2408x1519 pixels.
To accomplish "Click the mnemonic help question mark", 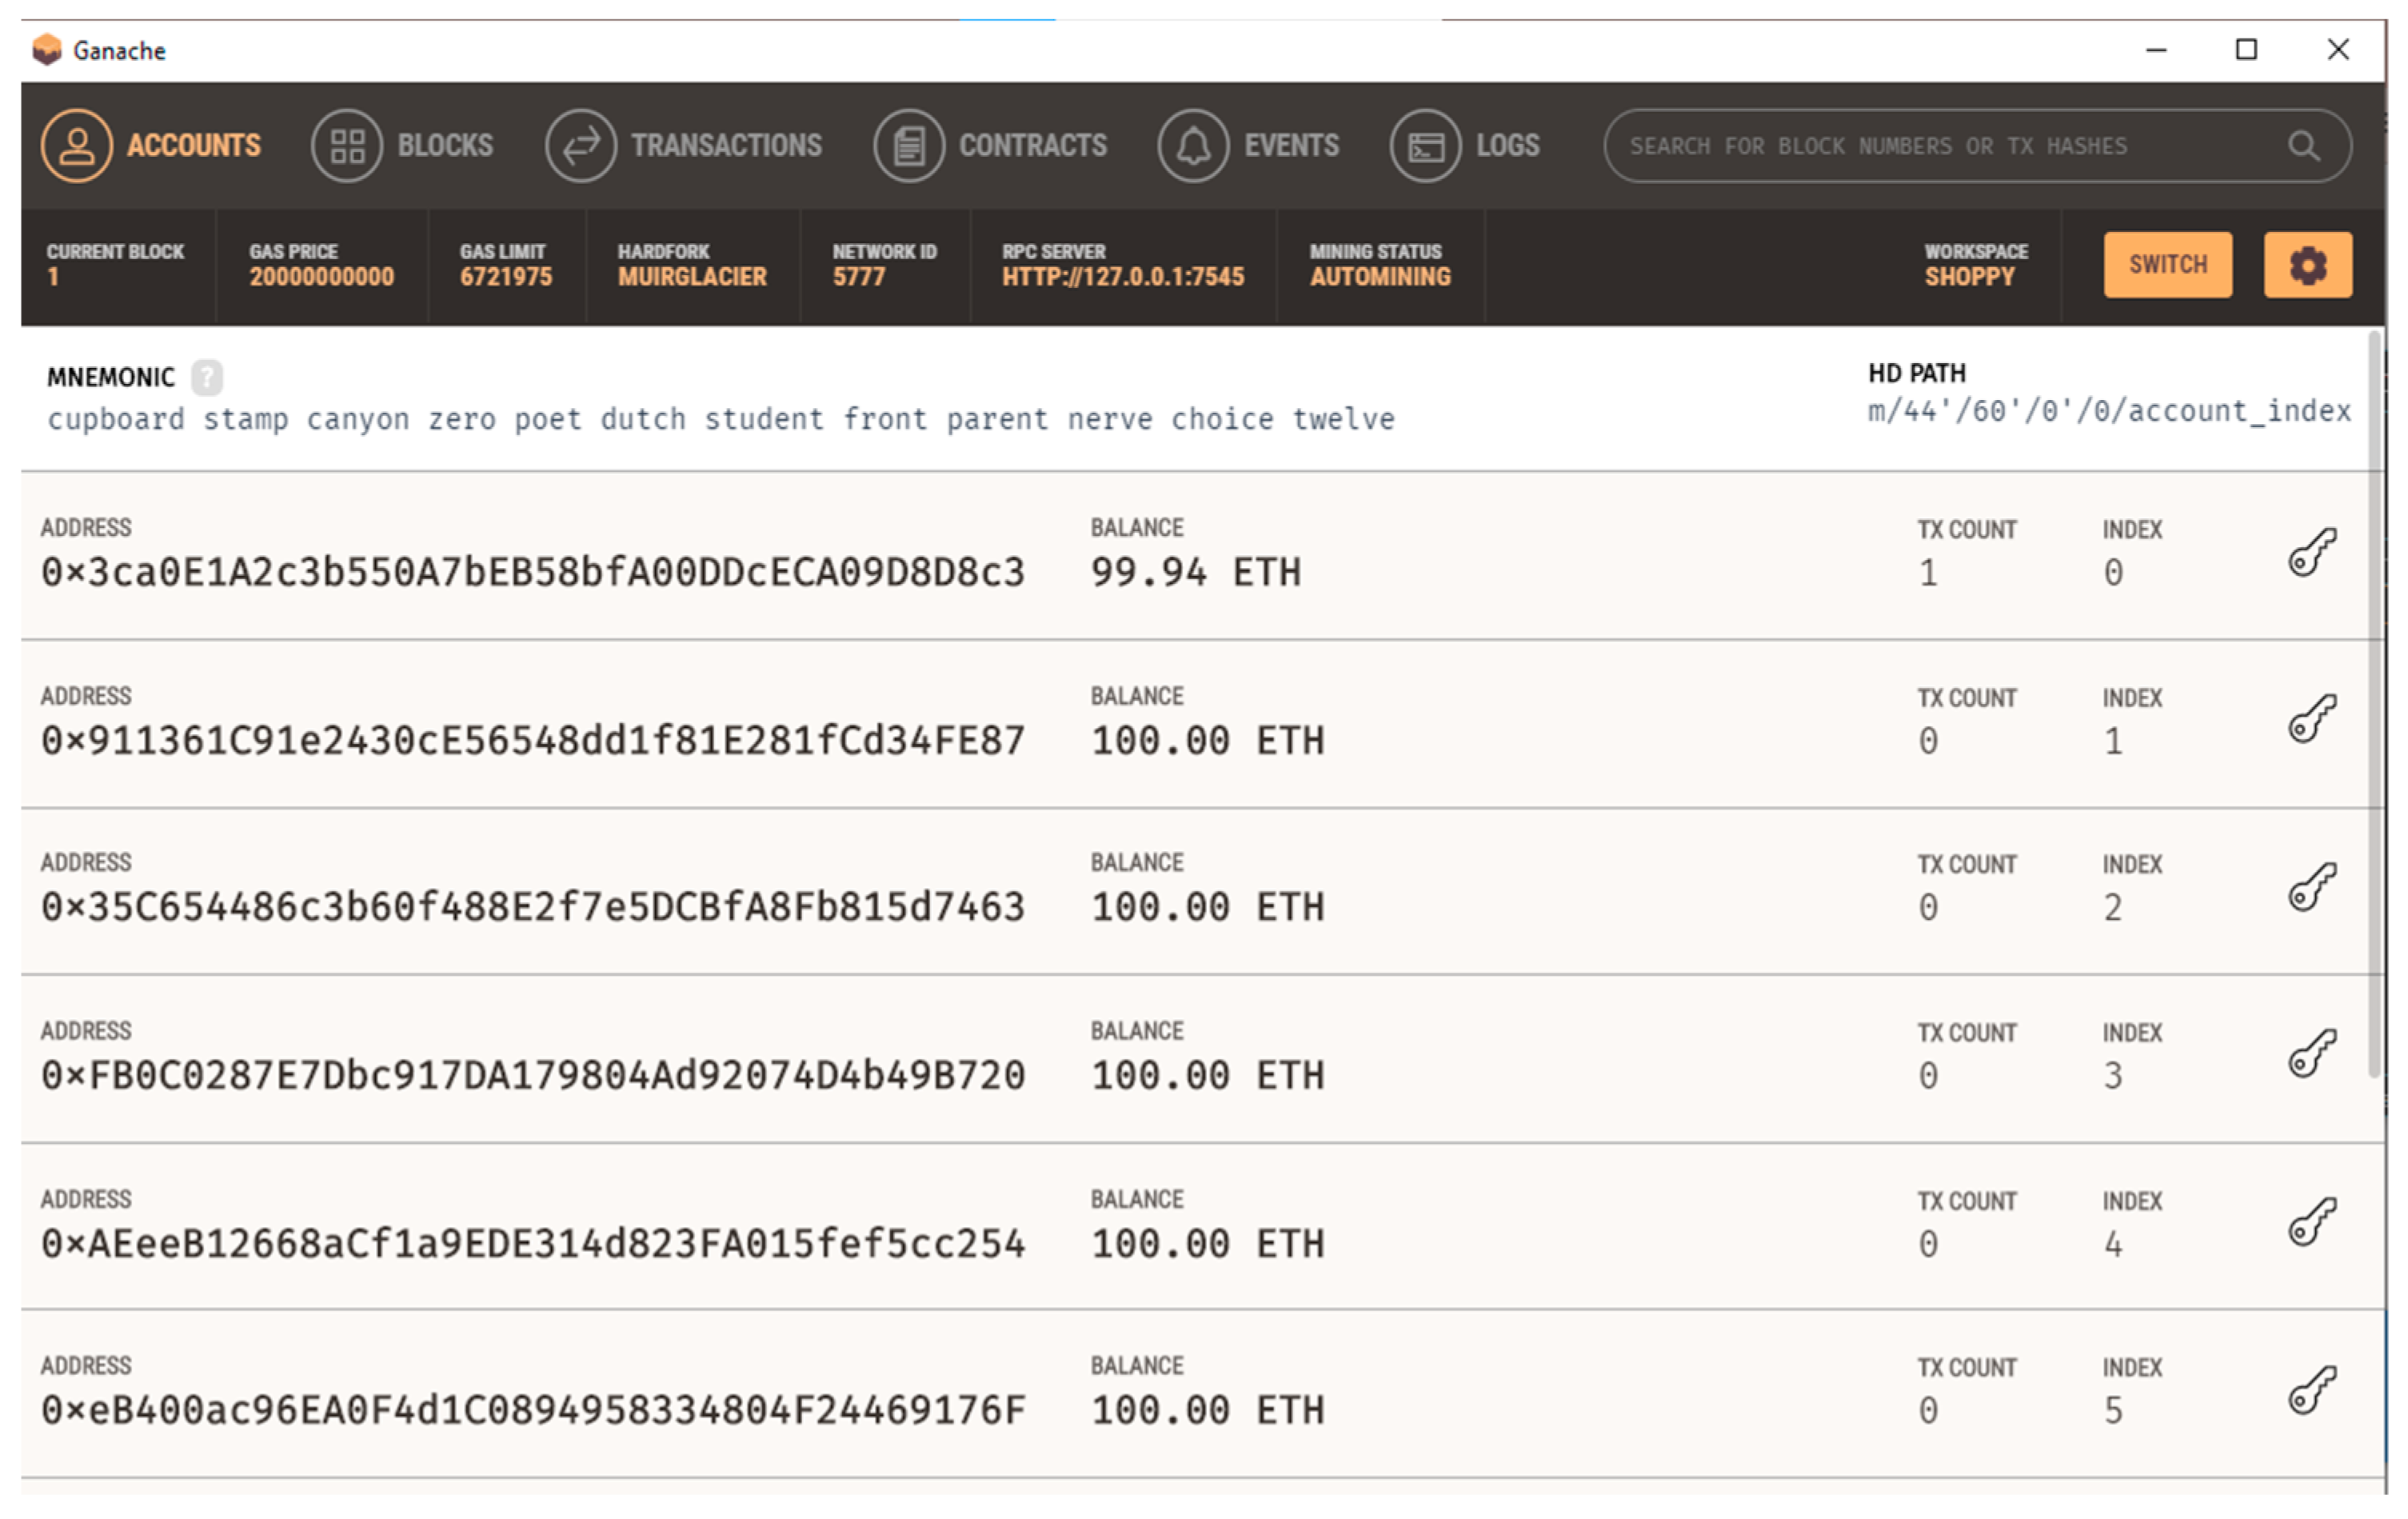I will click(x=207, y=377).
